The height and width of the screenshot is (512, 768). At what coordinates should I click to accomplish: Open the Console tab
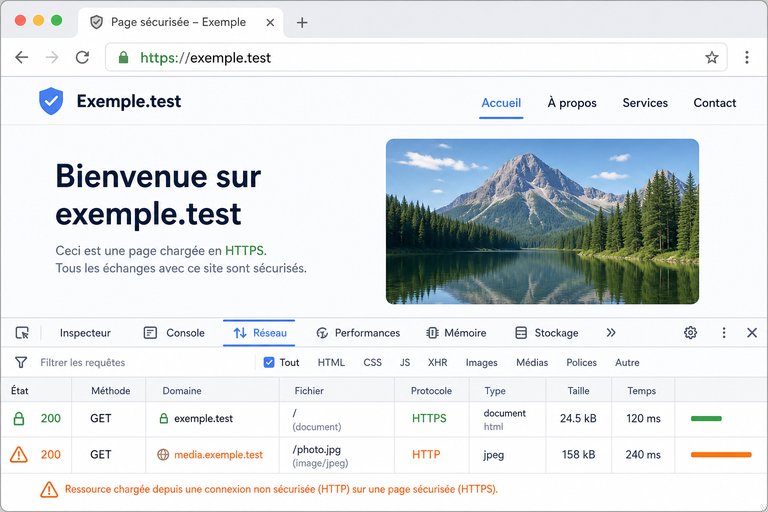click(174, 333)
